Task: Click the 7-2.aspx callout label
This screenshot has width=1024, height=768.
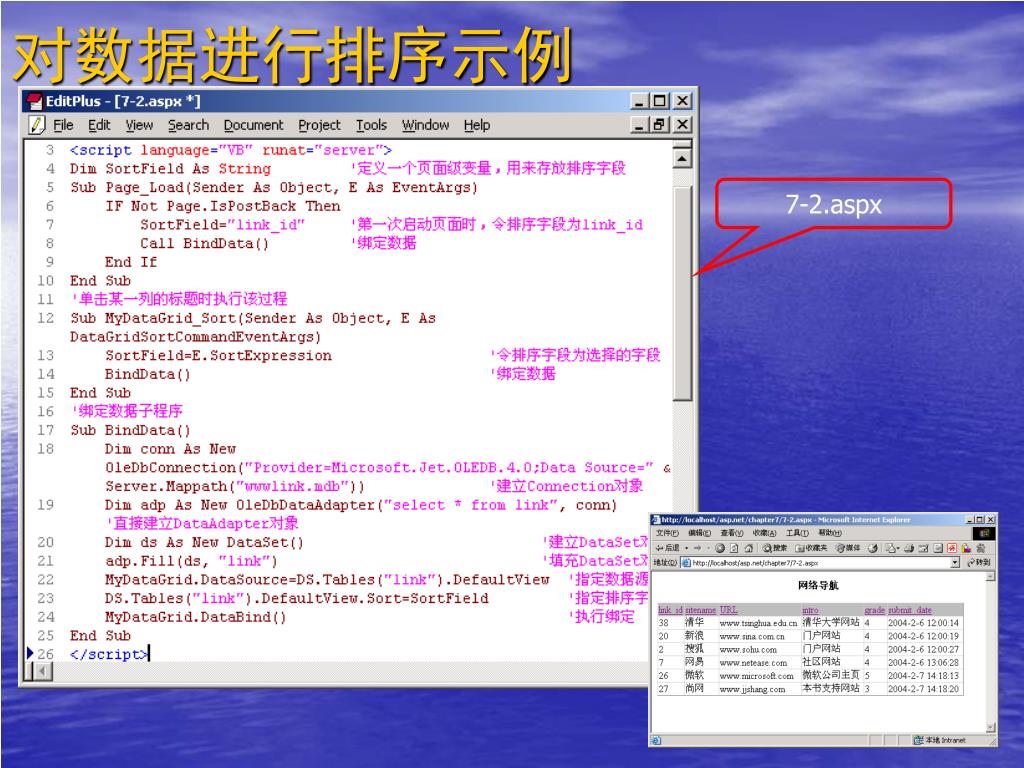Action: [x=833, y=205]
